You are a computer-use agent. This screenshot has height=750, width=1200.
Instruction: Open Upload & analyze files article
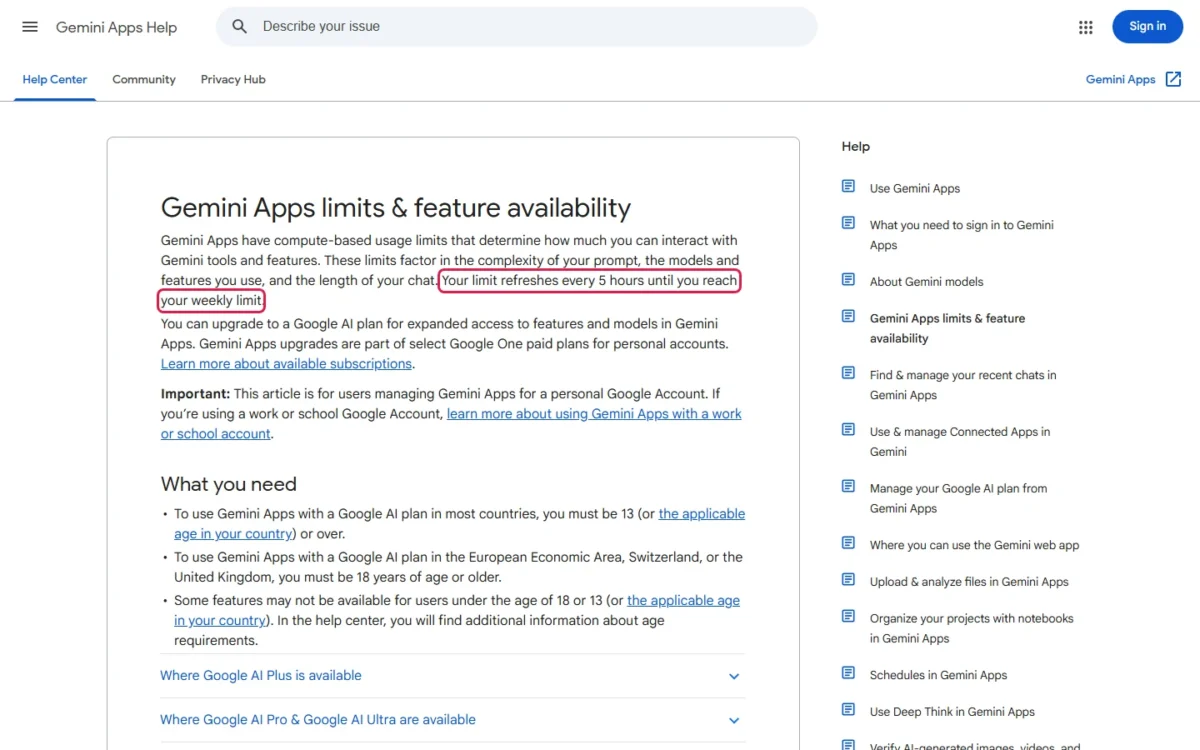click(969, 582)
